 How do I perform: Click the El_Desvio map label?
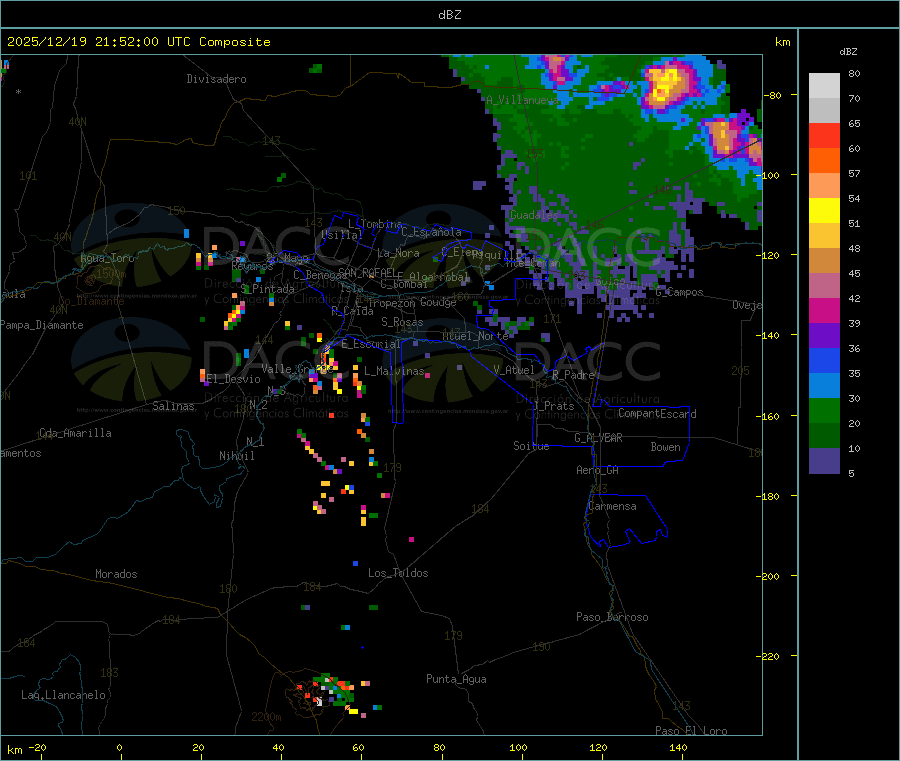(x=233, y=379)
